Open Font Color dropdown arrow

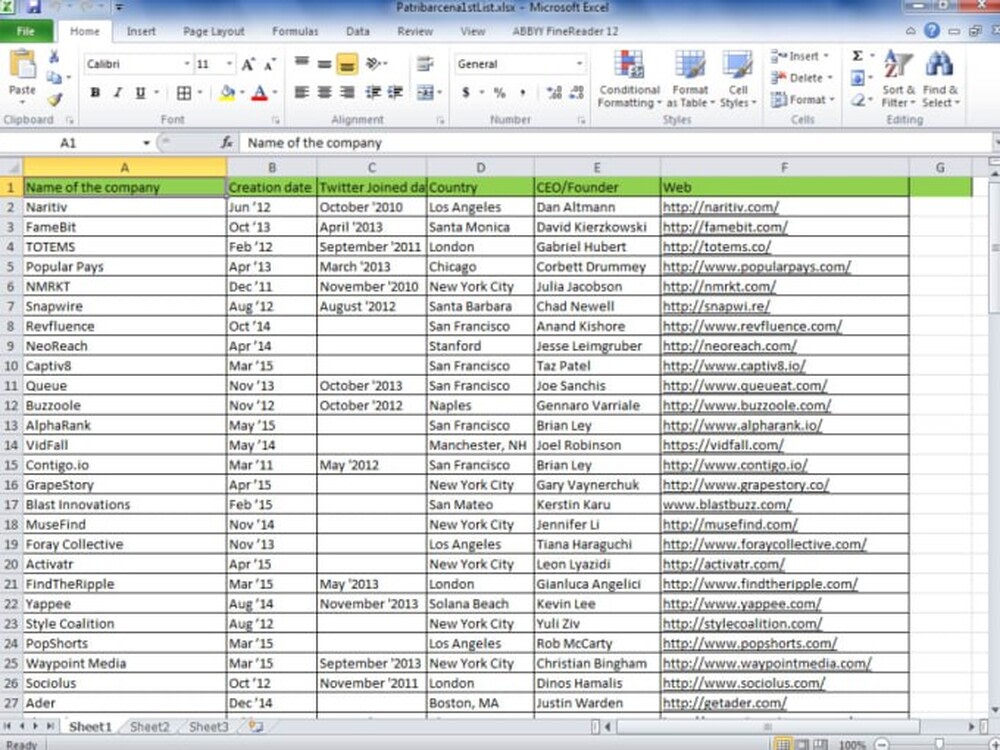tap(275, 93)
